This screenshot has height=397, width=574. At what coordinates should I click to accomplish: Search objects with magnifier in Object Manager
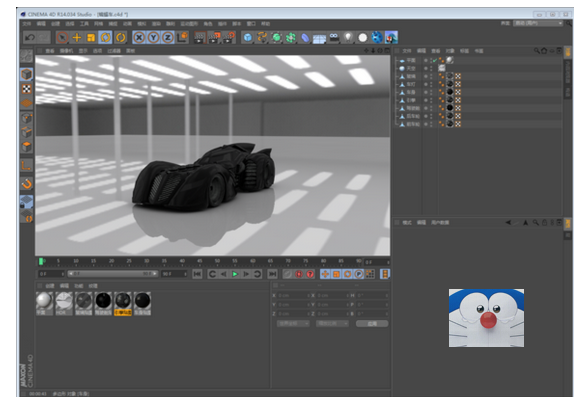537,51
